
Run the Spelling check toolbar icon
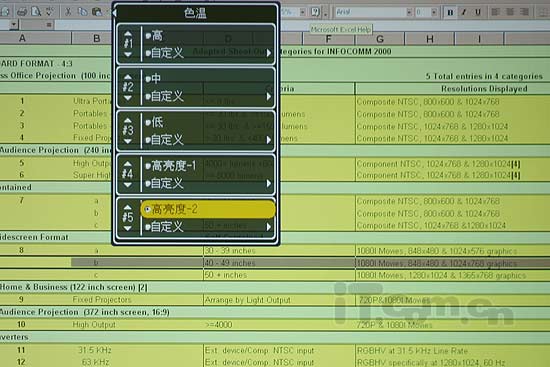click(x=49, y=12)
